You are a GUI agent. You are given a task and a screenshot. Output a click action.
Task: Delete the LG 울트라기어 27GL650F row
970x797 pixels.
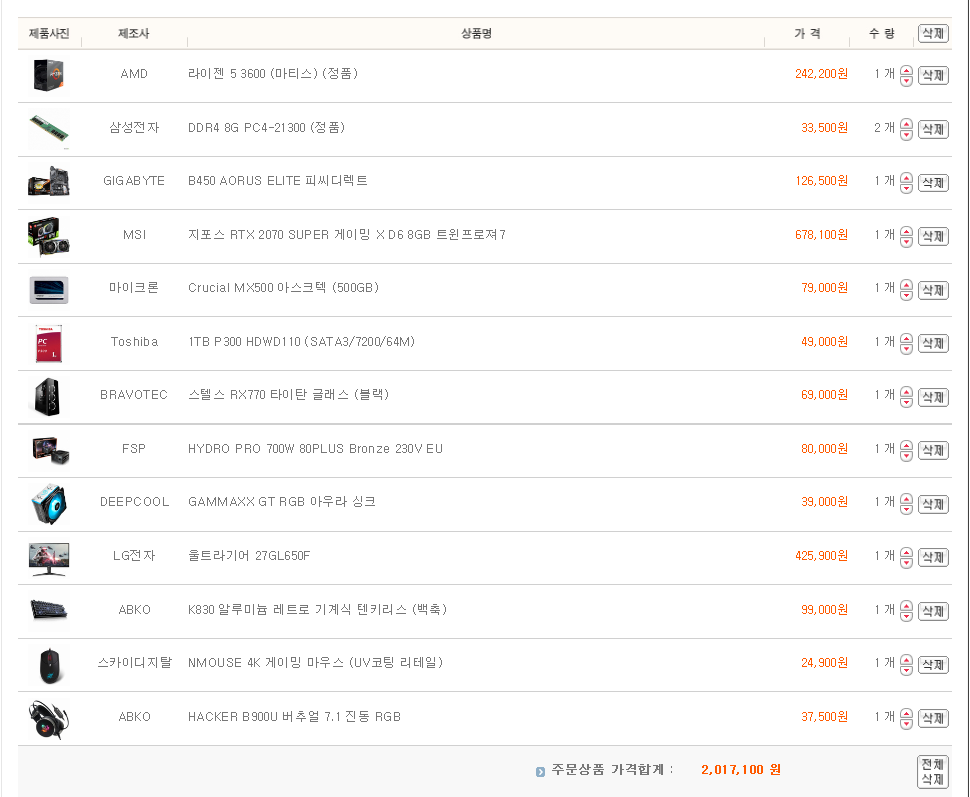(x=933, y=558)
